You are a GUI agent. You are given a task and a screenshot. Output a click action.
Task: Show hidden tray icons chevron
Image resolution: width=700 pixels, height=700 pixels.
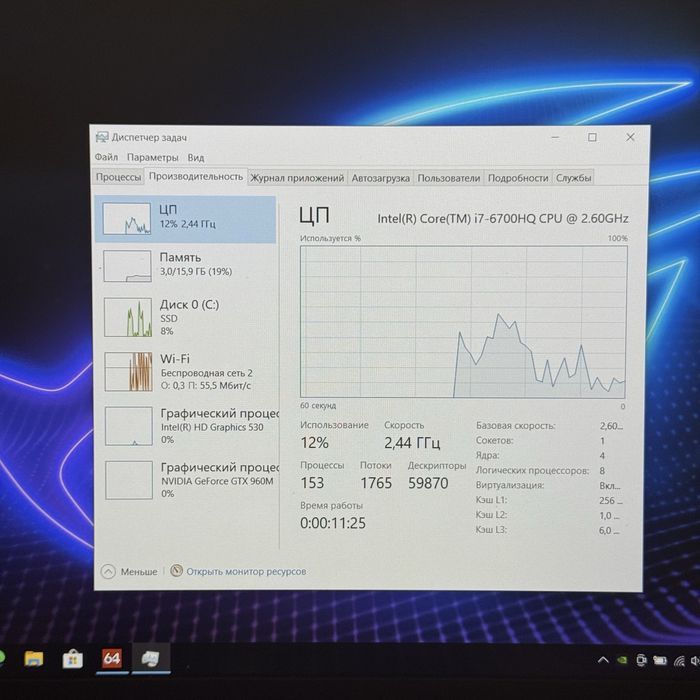point(603,660)
